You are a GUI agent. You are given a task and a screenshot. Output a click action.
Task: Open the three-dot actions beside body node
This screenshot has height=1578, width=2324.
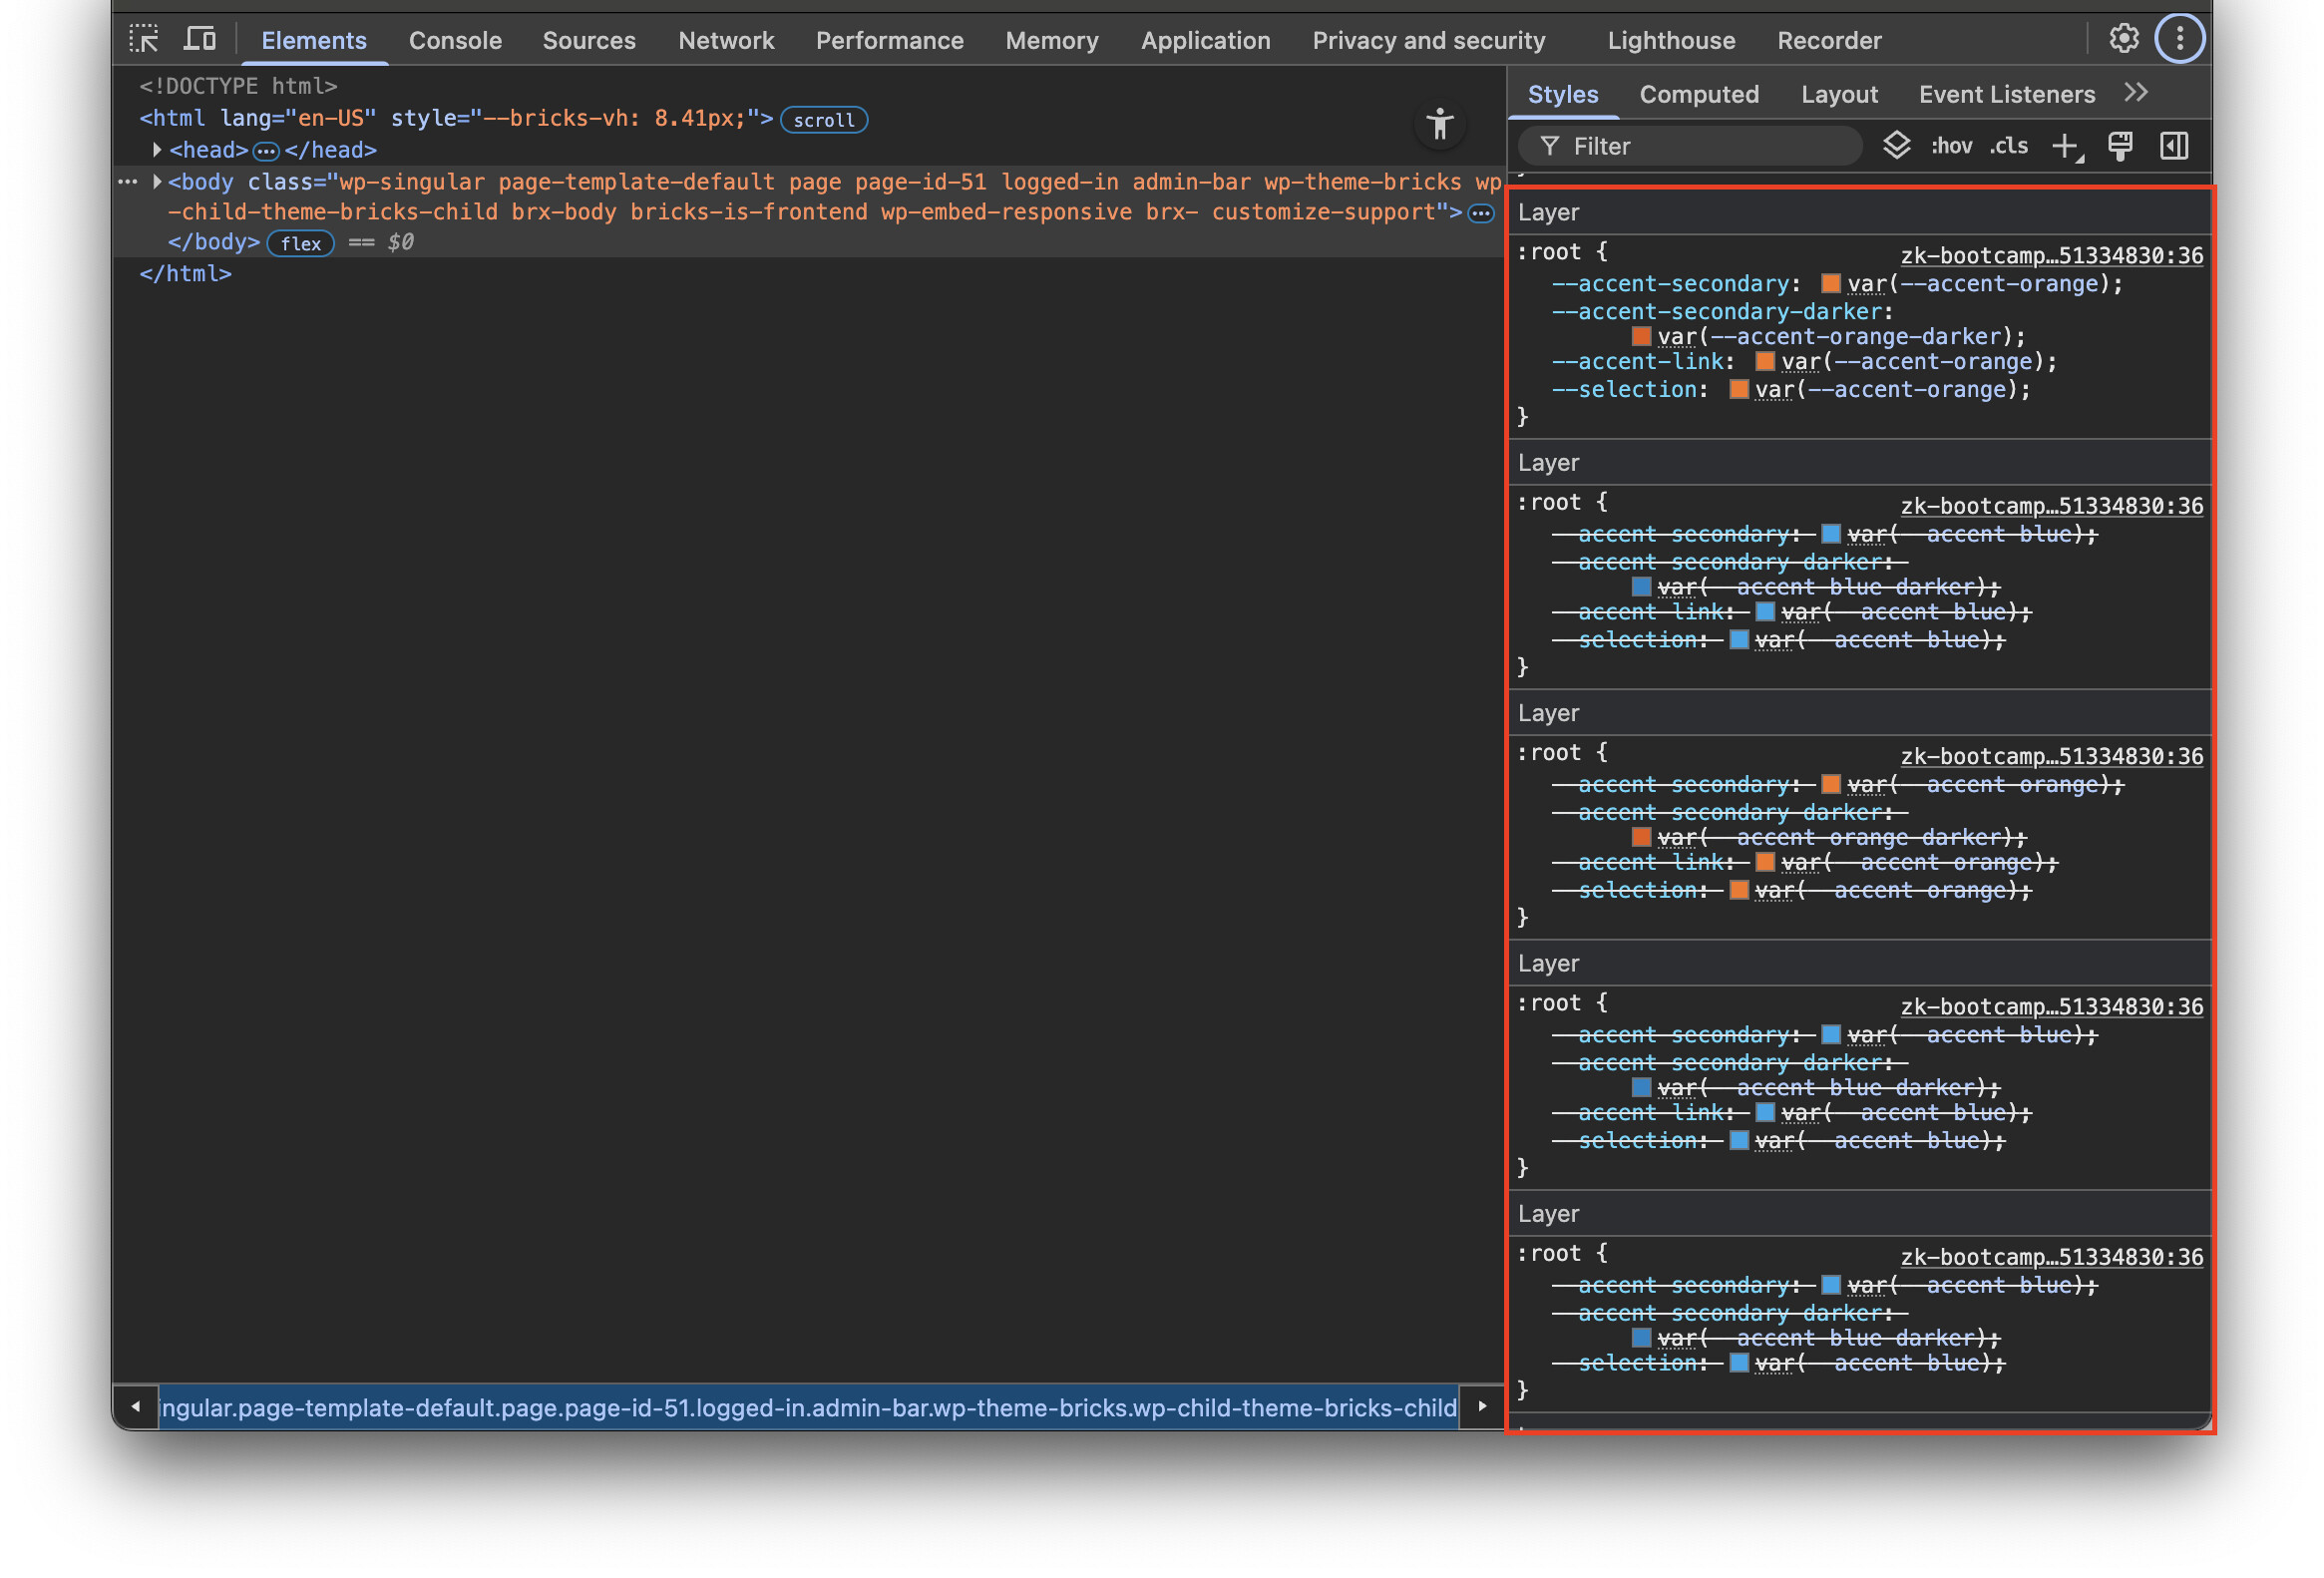(x=127, y=182)
